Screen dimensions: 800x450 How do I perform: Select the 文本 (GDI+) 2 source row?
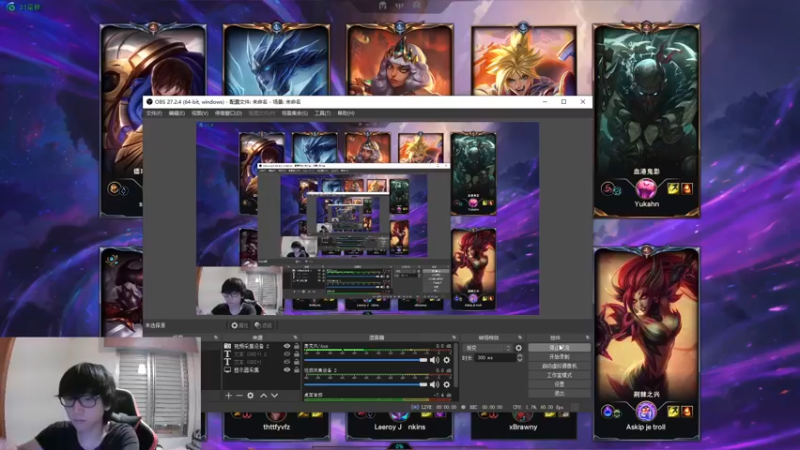pyautogui.click(x=261, y=354)
